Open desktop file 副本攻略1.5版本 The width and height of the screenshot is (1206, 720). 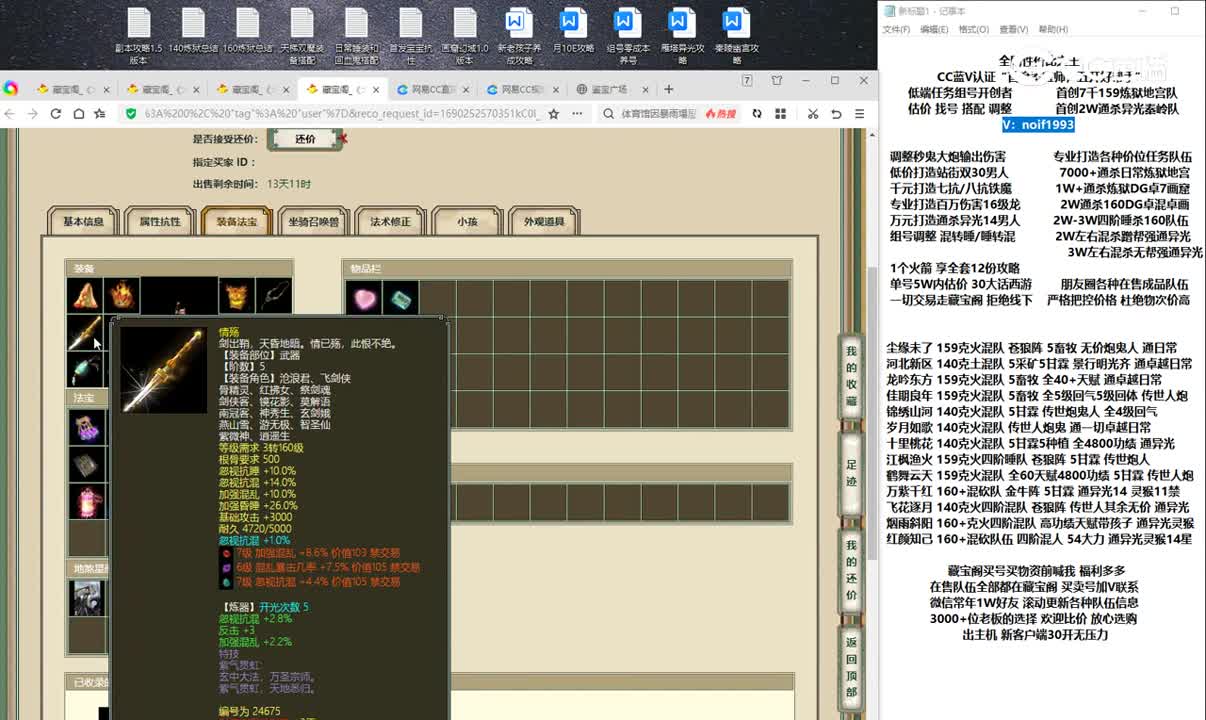click(138, 36)
